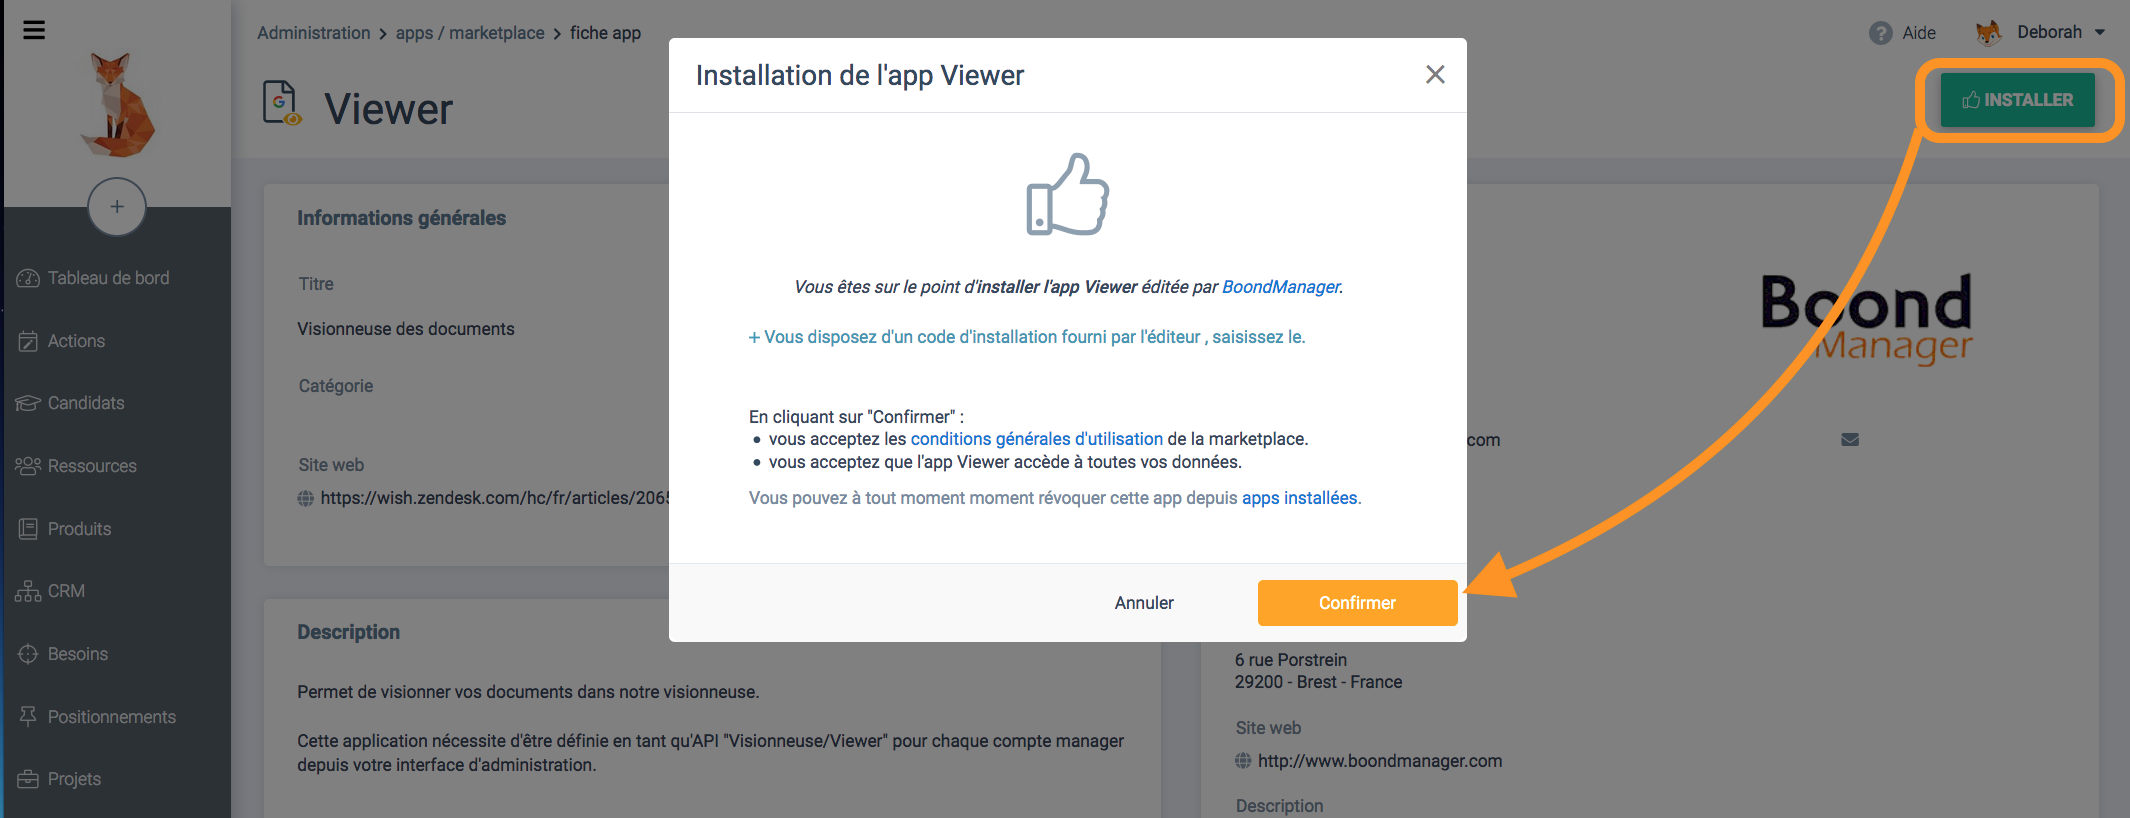Click the Viewer page title
Image resolution: width=2130 pixels, height=818 pixels.
[388, 109]
